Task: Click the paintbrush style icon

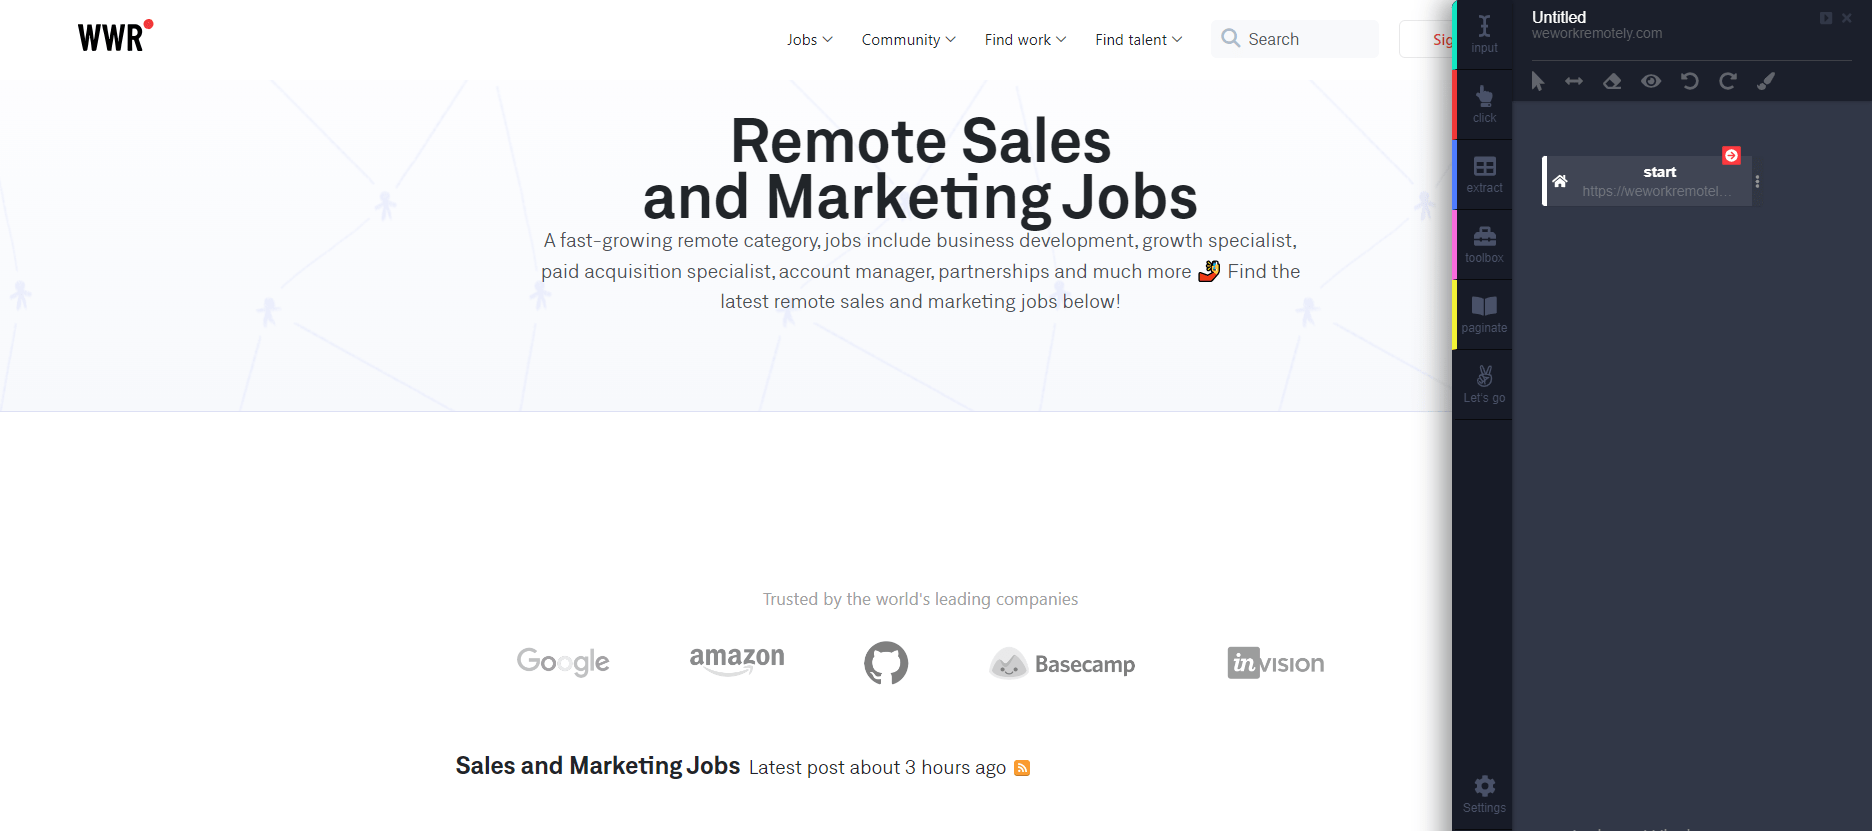Action: (x=1766, y=81)
